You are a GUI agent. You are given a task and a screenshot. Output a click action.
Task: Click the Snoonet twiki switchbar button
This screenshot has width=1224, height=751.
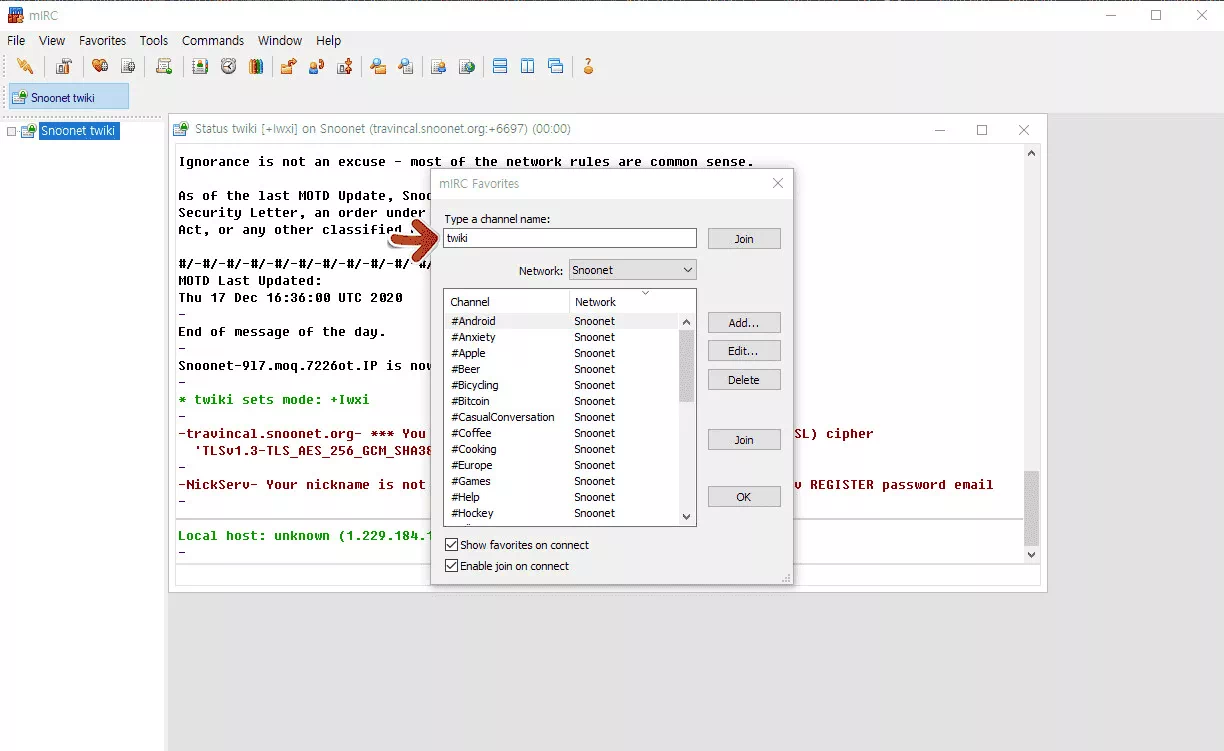coord(69,97)
